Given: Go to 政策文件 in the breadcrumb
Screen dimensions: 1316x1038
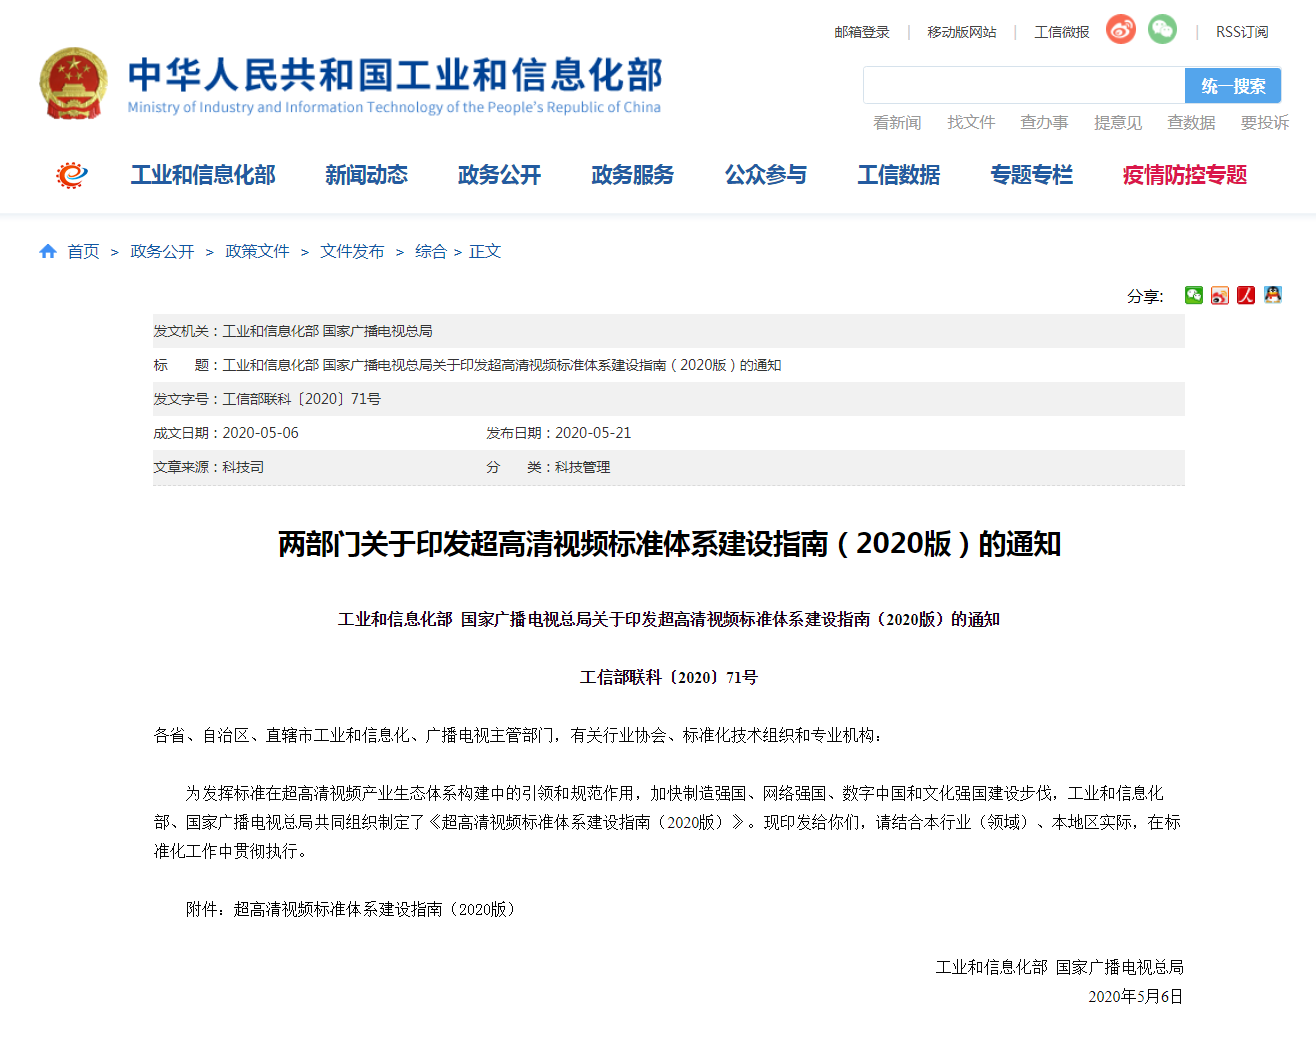Looking at the screenshot, I should pyautogui.click(x=257, y=251).
